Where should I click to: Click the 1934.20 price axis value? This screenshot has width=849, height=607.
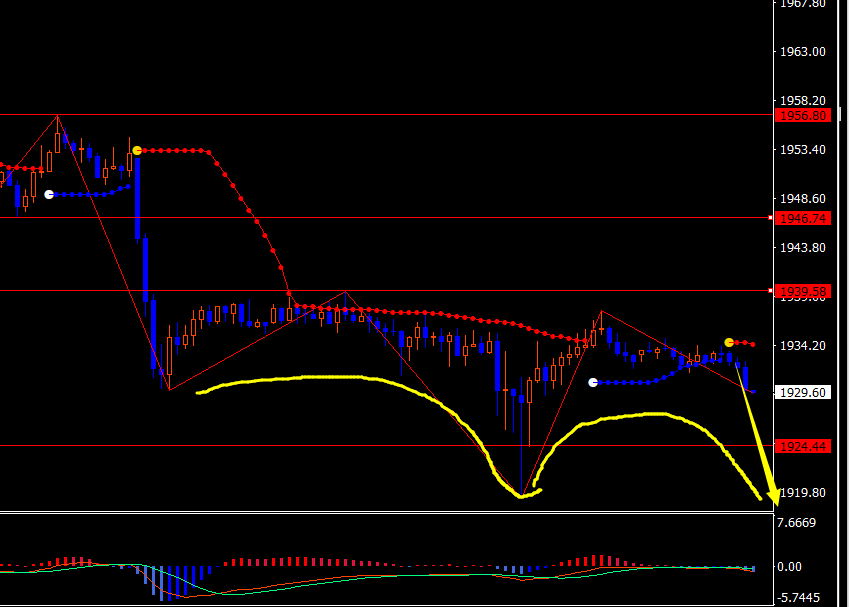click(x=802, y=345)
